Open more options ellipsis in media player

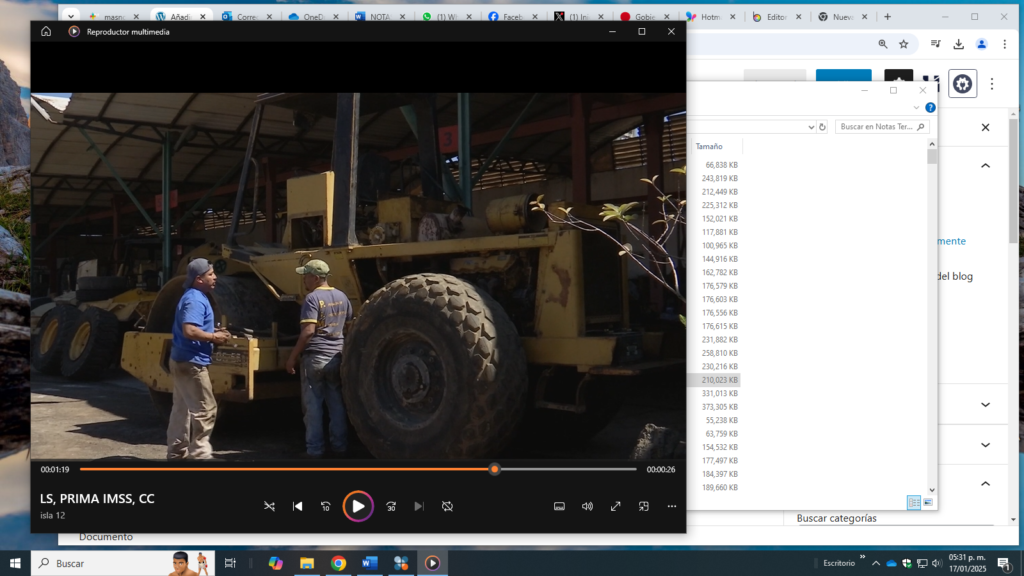coord(672,506)
